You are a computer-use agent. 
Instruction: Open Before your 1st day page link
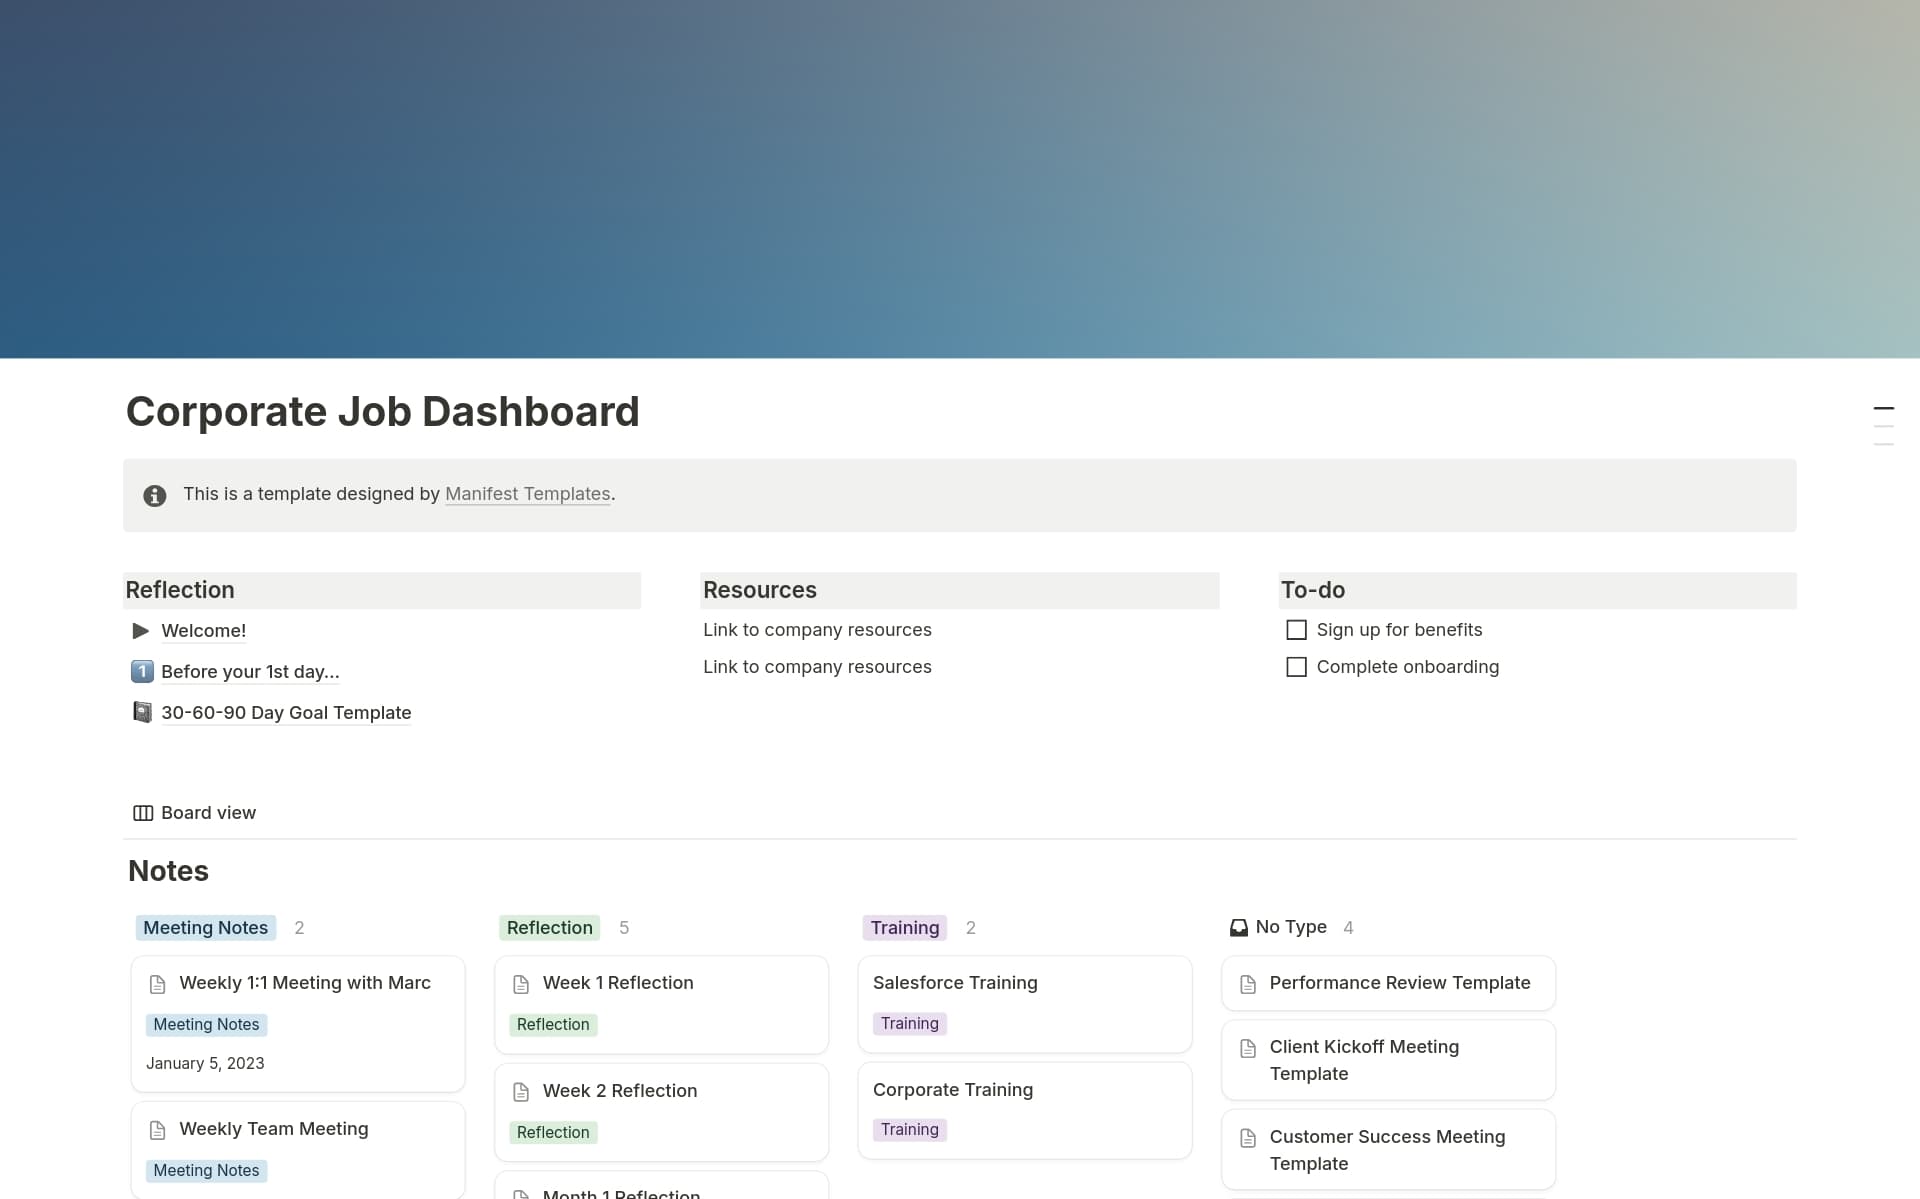pyautogui.click(x=250, y=672)
